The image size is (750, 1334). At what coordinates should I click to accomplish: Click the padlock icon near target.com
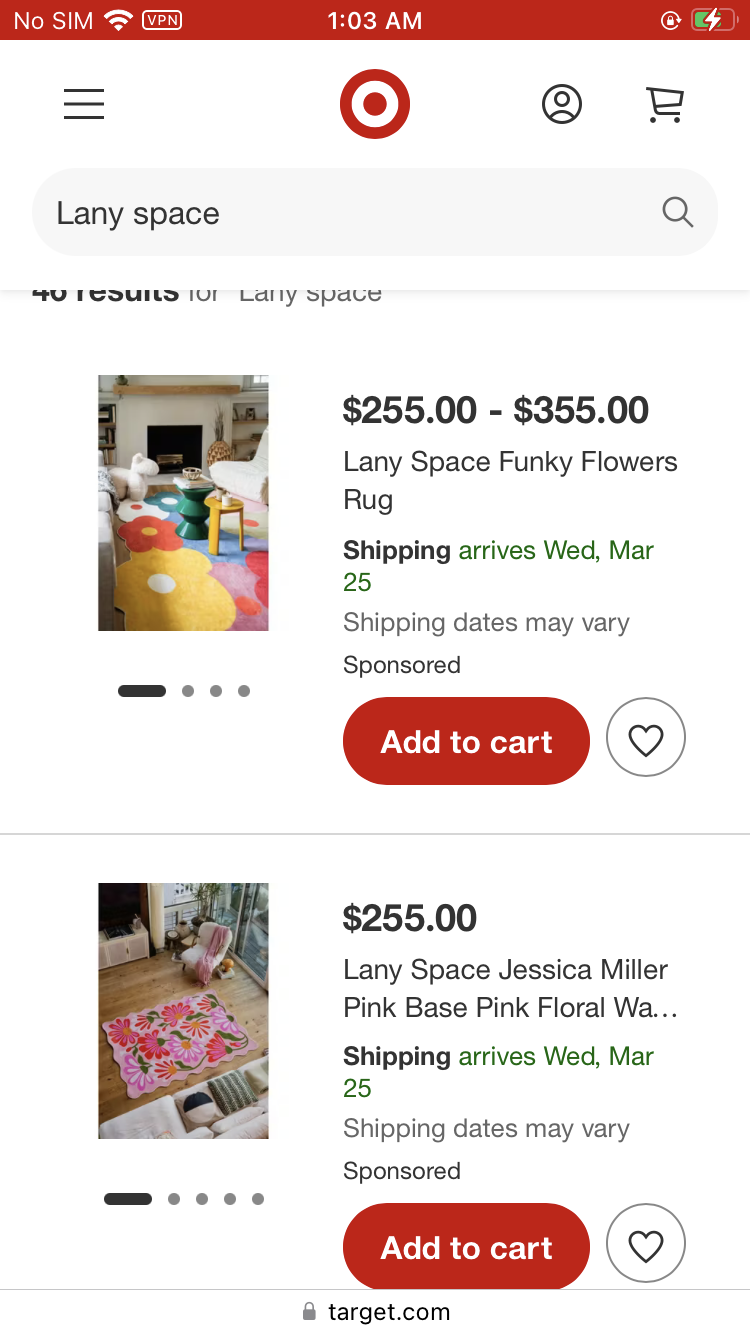pyautogui.click(x=309, y=1311)
